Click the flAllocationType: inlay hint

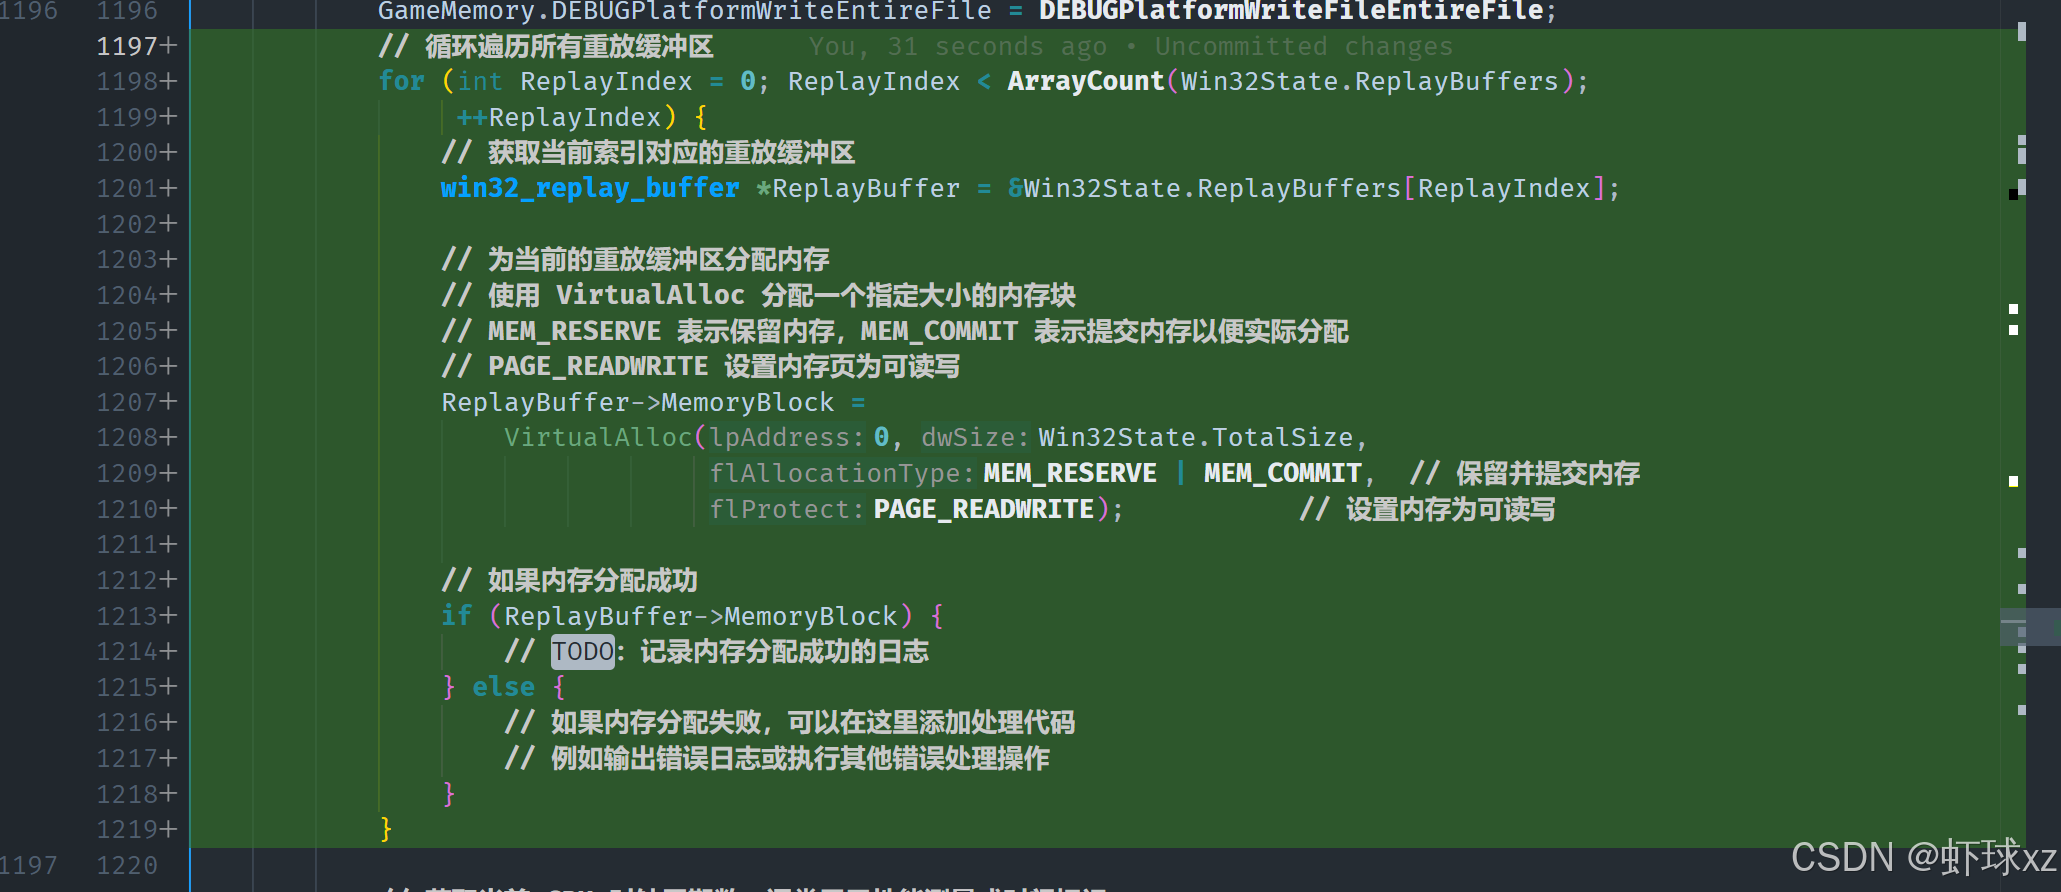click(842, 474)
